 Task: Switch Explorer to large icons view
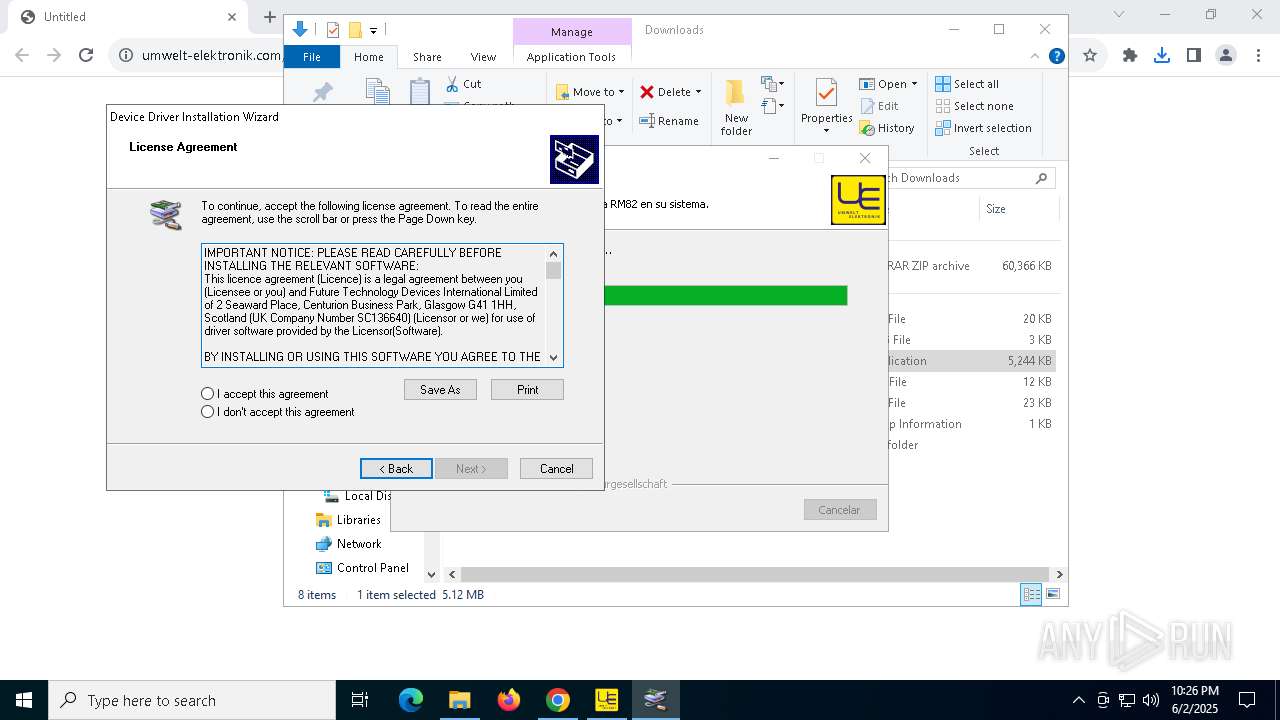pos(1052,595)
